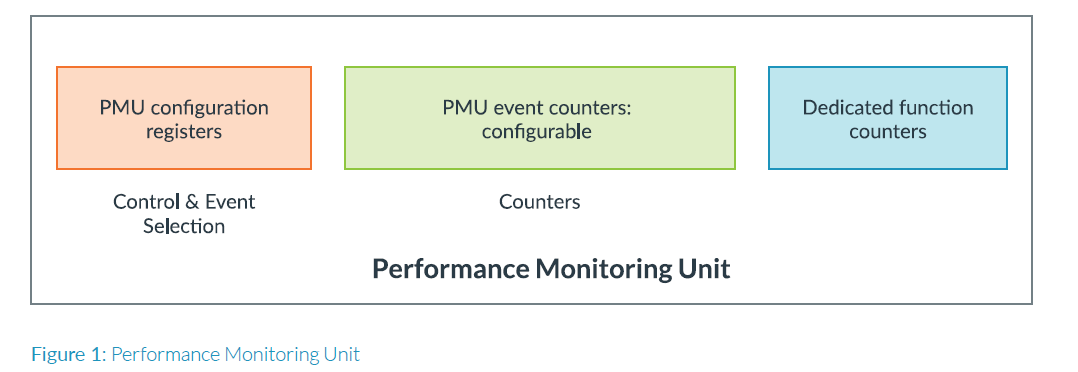Click the word 'Selection' under orange box
The height and width of the screenshot is (372, 1078).
click(184, 226)
